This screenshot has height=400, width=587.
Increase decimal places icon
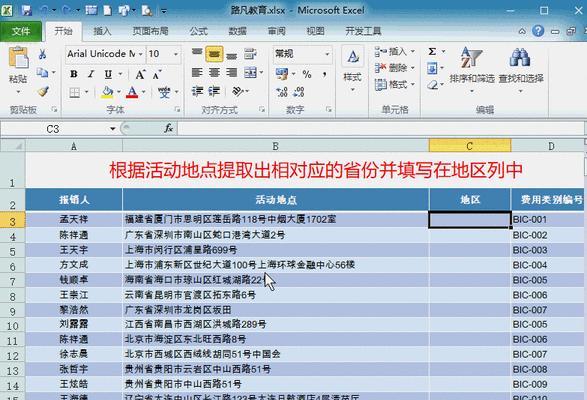click(x=282, y=92)
